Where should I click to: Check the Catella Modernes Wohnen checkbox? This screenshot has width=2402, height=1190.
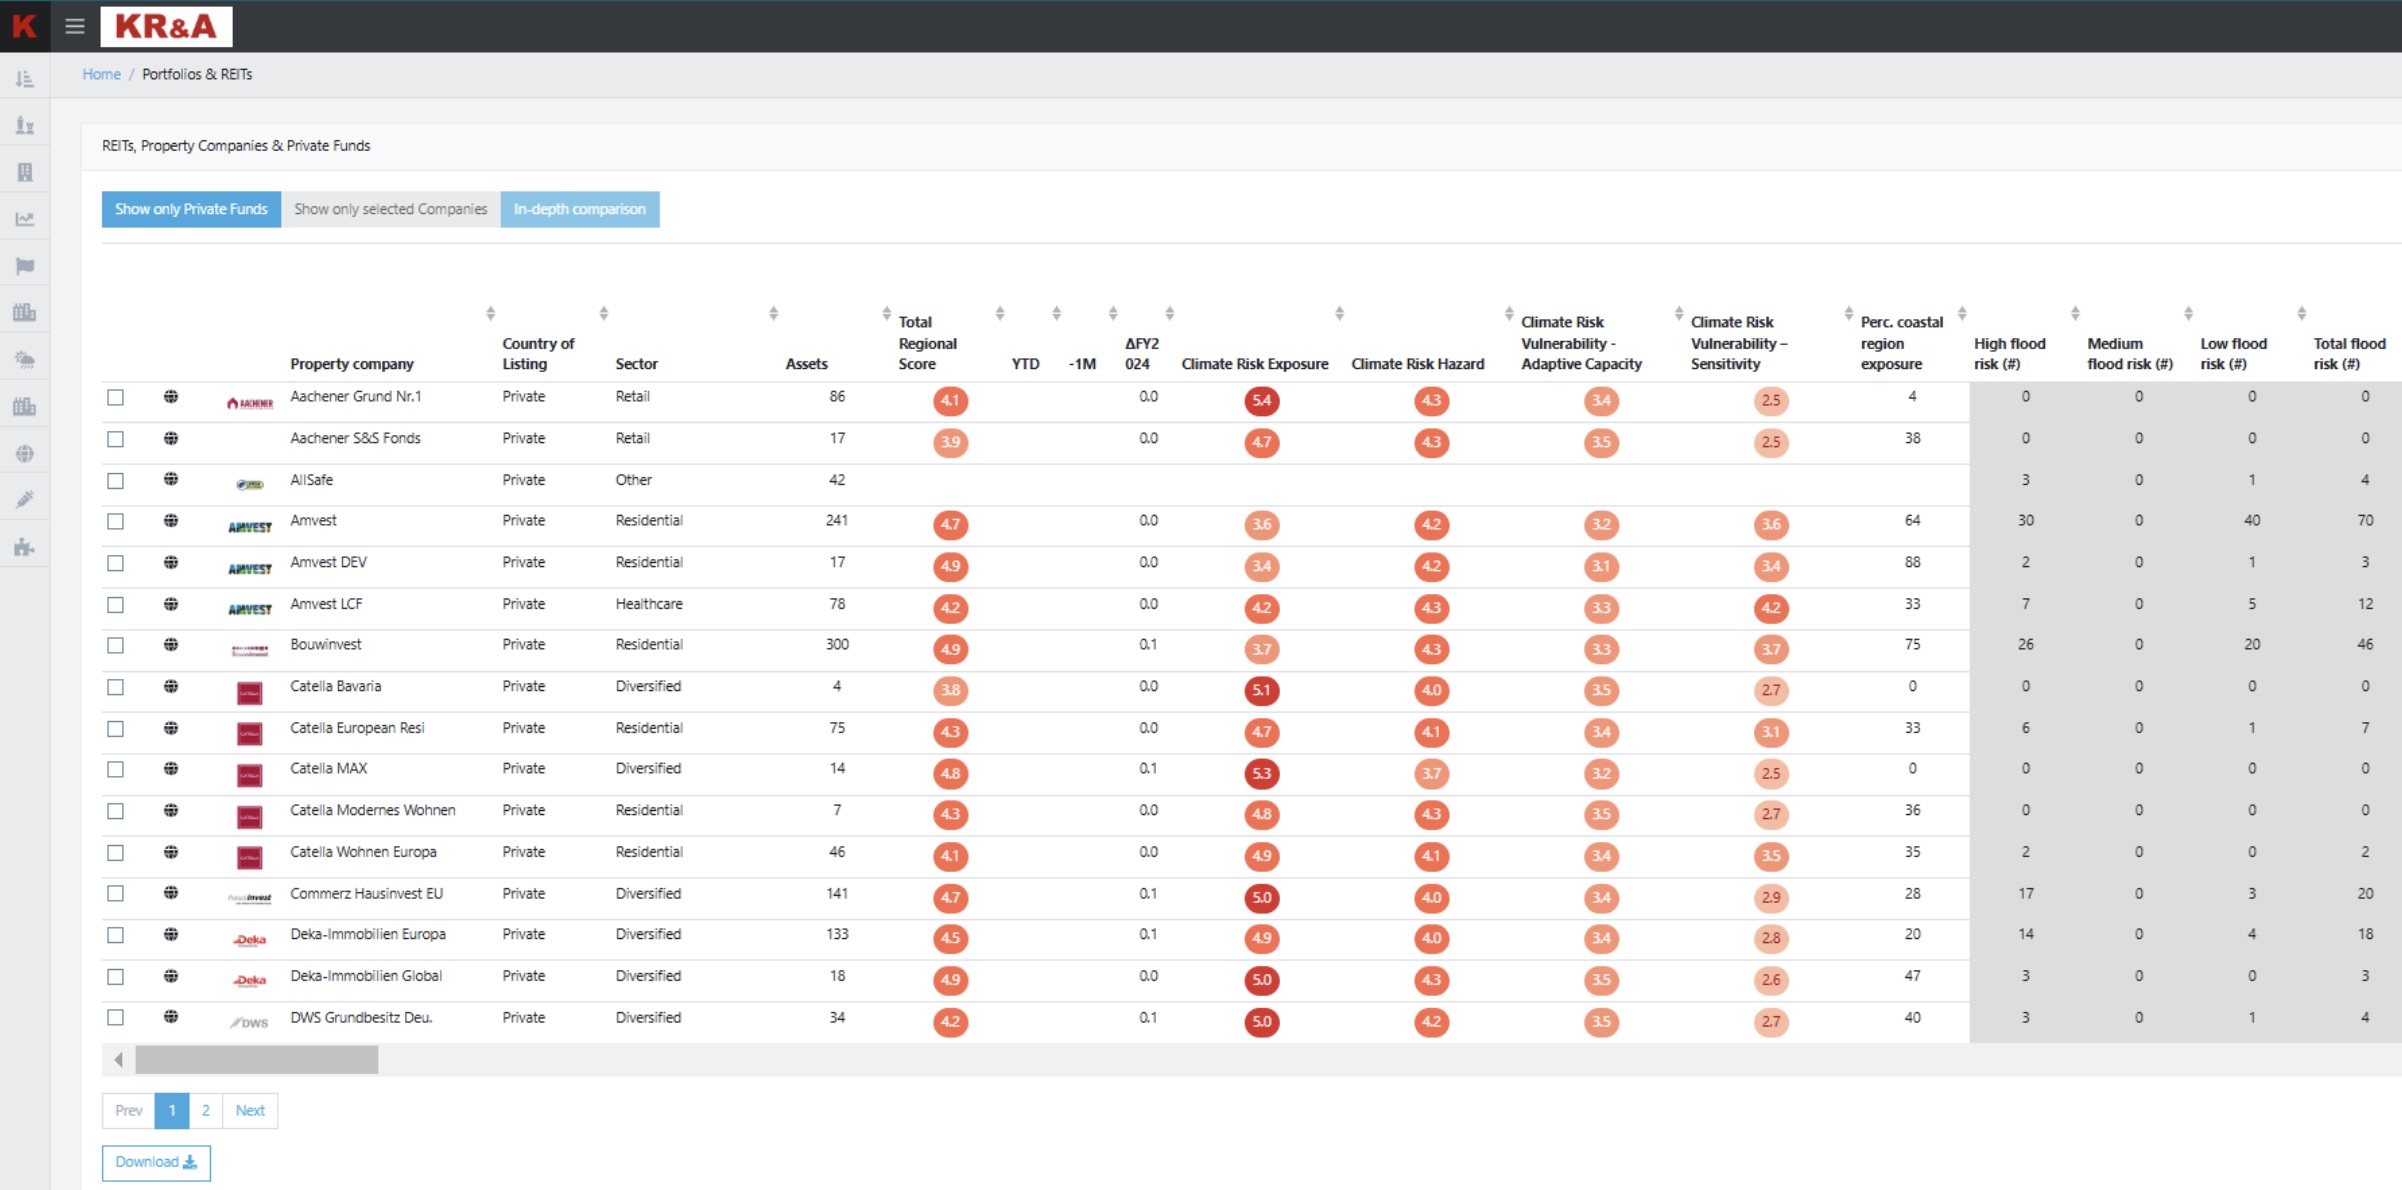[116, 811]
